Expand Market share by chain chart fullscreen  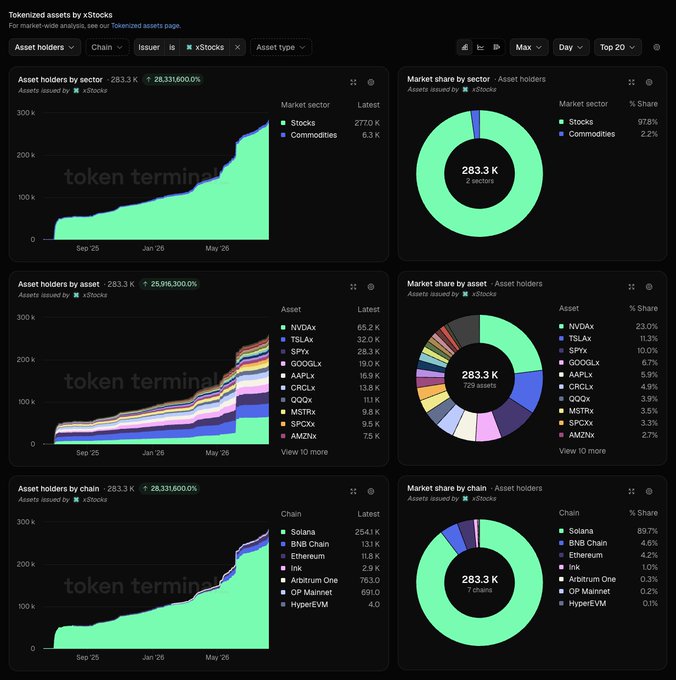(x=631, y=491)
